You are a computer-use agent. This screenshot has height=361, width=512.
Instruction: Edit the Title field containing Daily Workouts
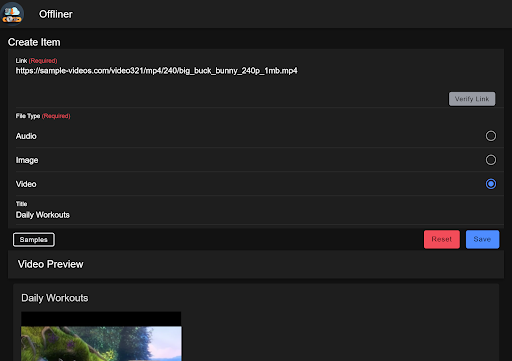tap(256, 215)
